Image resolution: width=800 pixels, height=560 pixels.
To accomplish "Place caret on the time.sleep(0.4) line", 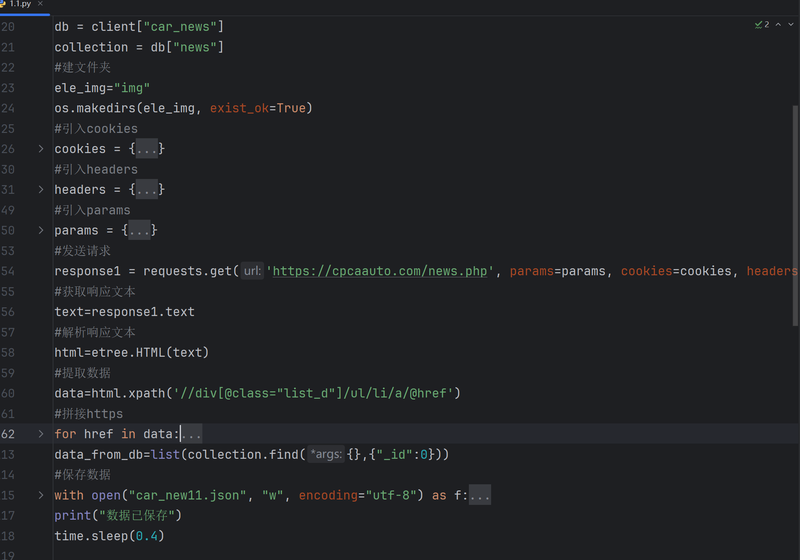I will [x=109, y=536].
